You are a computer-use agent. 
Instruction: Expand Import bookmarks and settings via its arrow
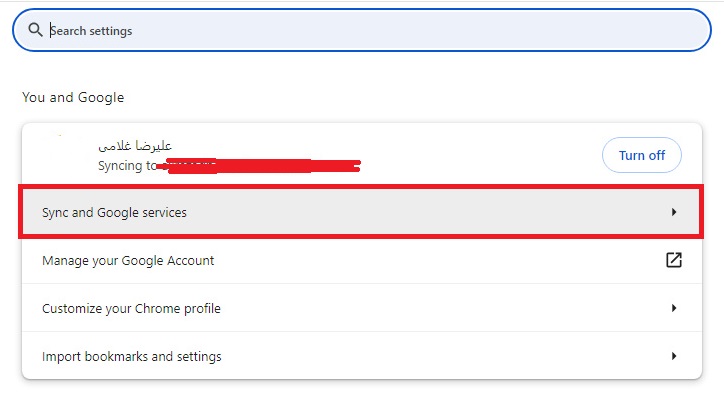(674, 356)
